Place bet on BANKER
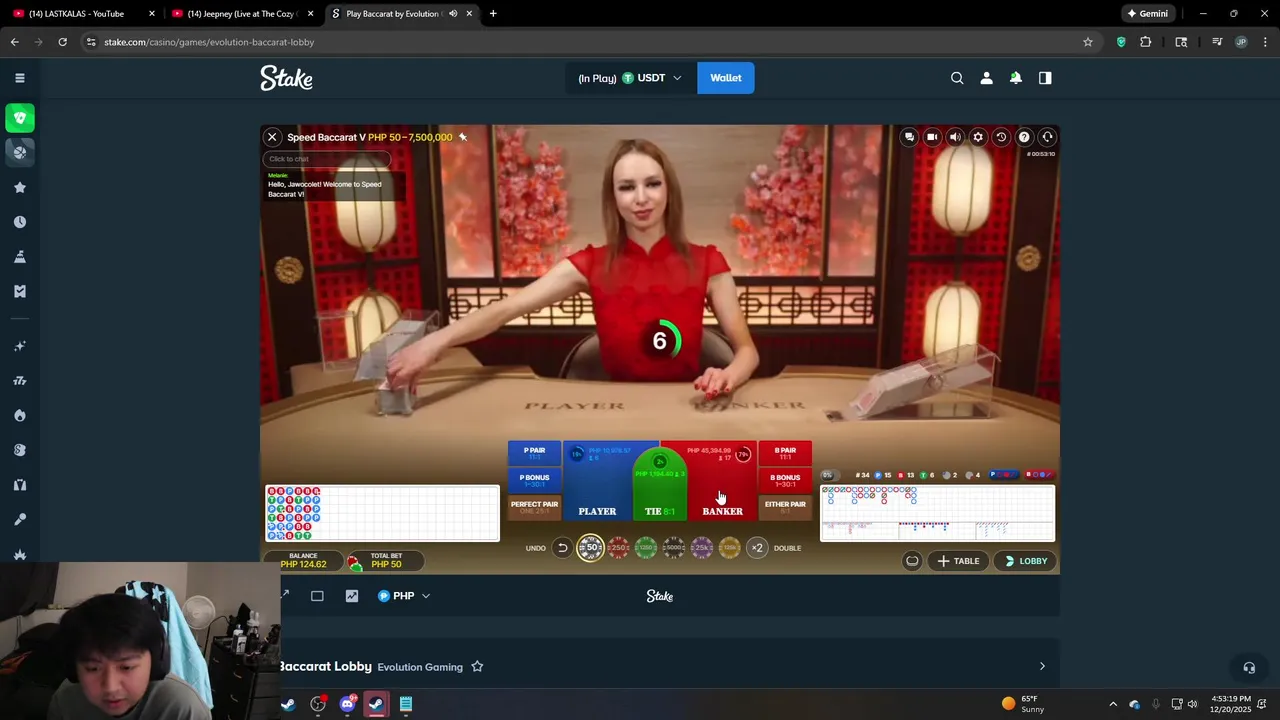Screen dimensions: 1280x720 coord(722,481)
